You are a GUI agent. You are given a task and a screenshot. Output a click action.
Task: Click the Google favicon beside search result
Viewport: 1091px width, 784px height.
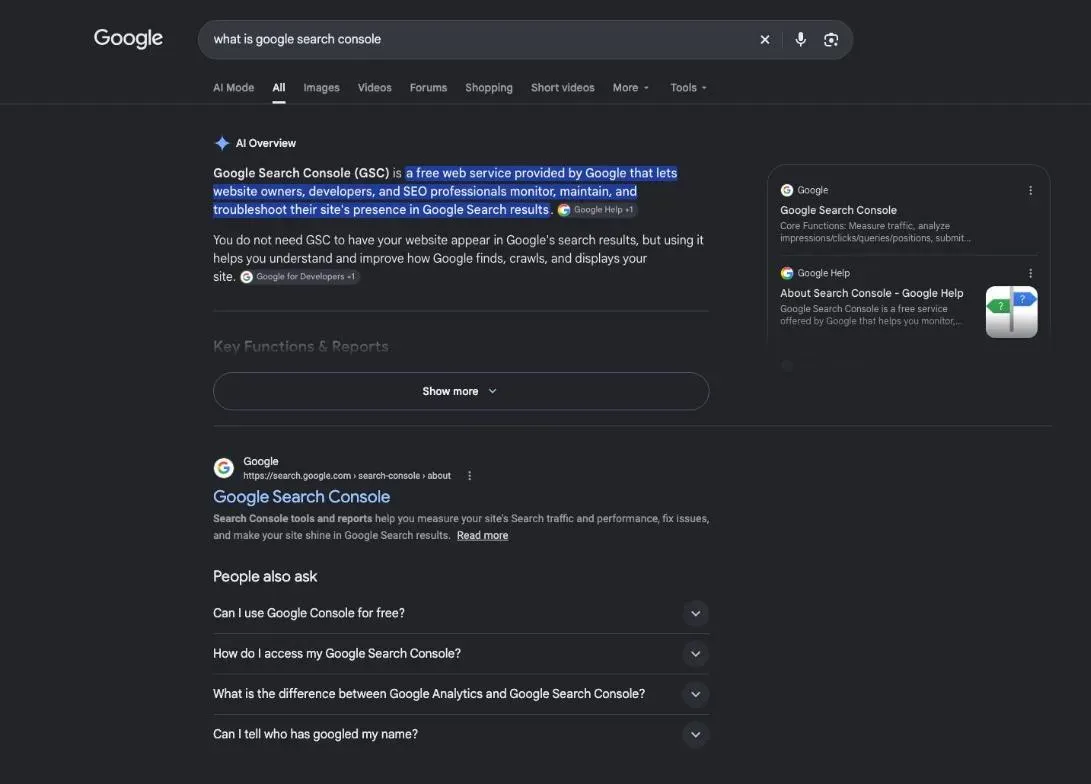click(x=223, y=468)
